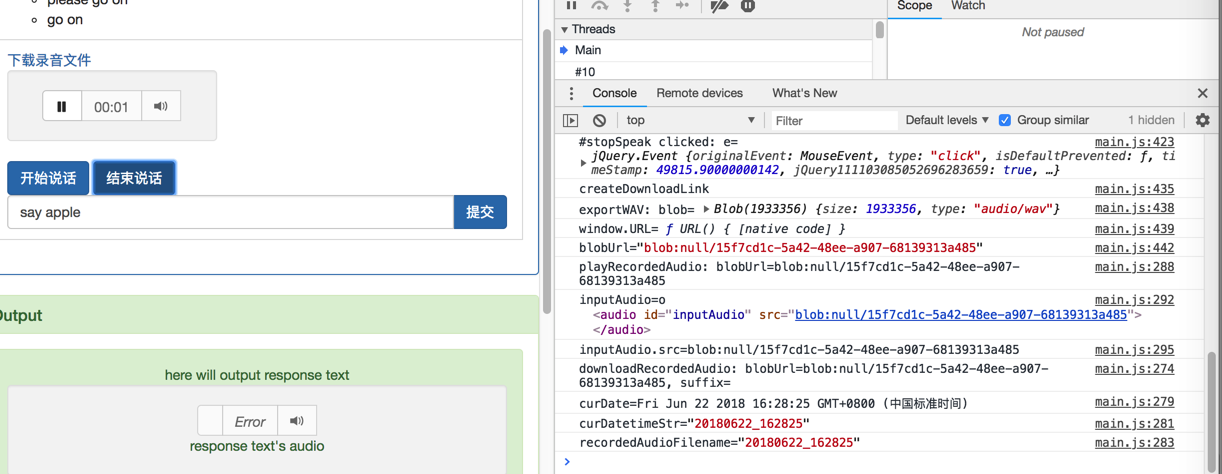Open the Default levels dropdown
This screenshot has width=1222, height=474.
point(947,120)
